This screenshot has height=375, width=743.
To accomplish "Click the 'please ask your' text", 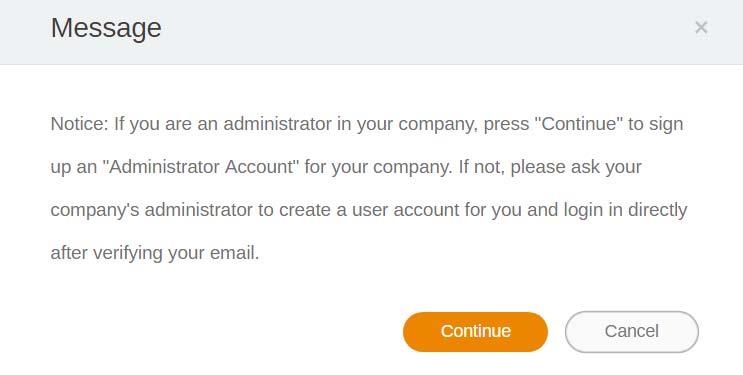I will [576, 167].
